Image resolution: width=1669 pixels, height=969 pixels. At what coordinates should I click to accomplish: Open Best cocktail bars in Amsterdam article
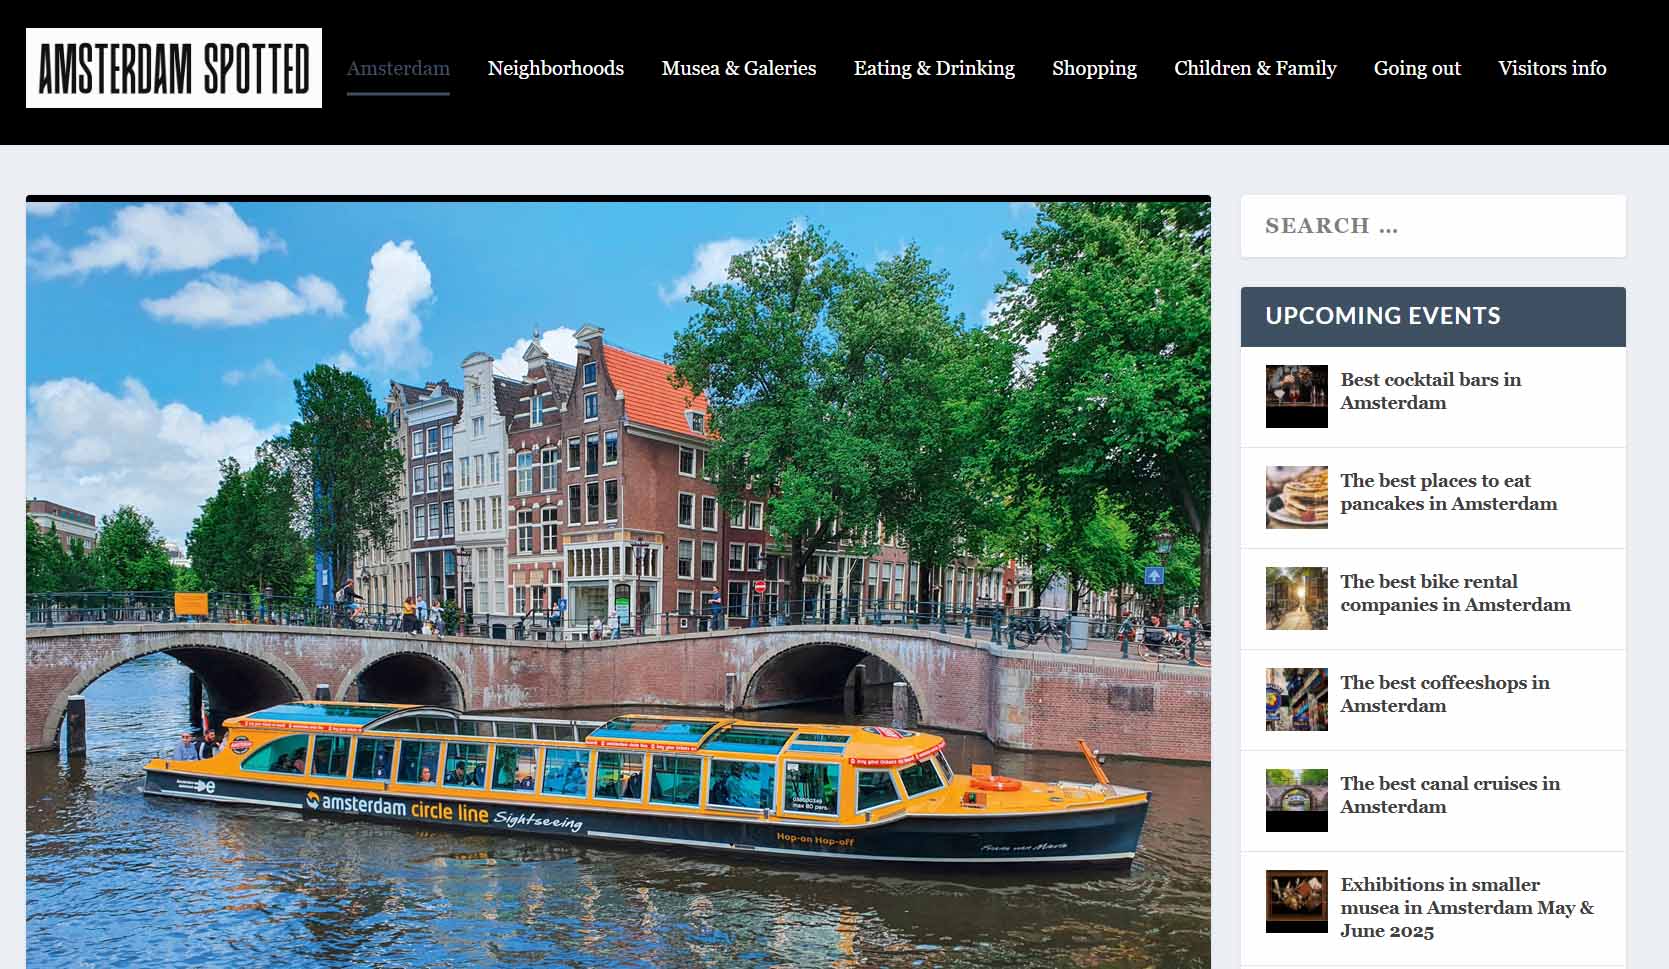[1429, 392]
